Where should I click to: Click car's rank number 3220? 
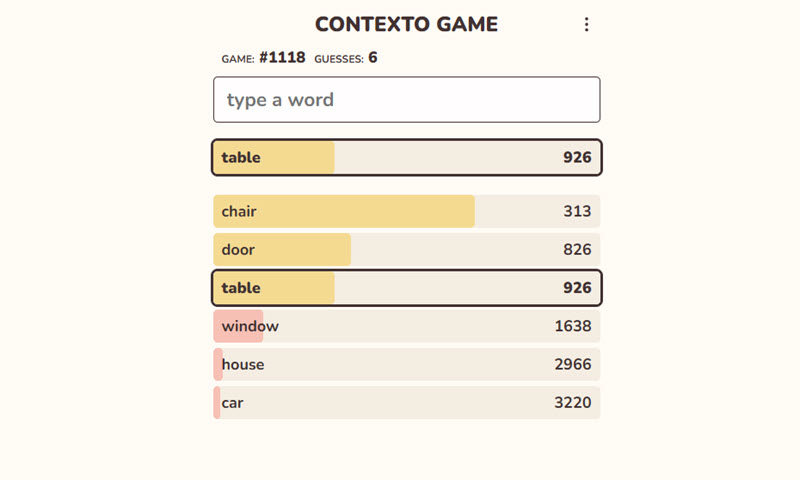(x=573, y=402)
